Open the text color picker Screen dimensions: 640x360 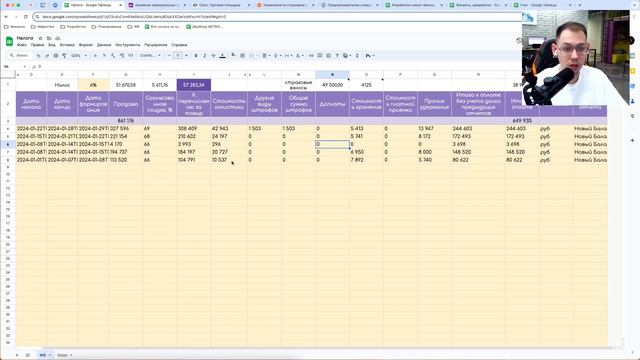point(222,56)
